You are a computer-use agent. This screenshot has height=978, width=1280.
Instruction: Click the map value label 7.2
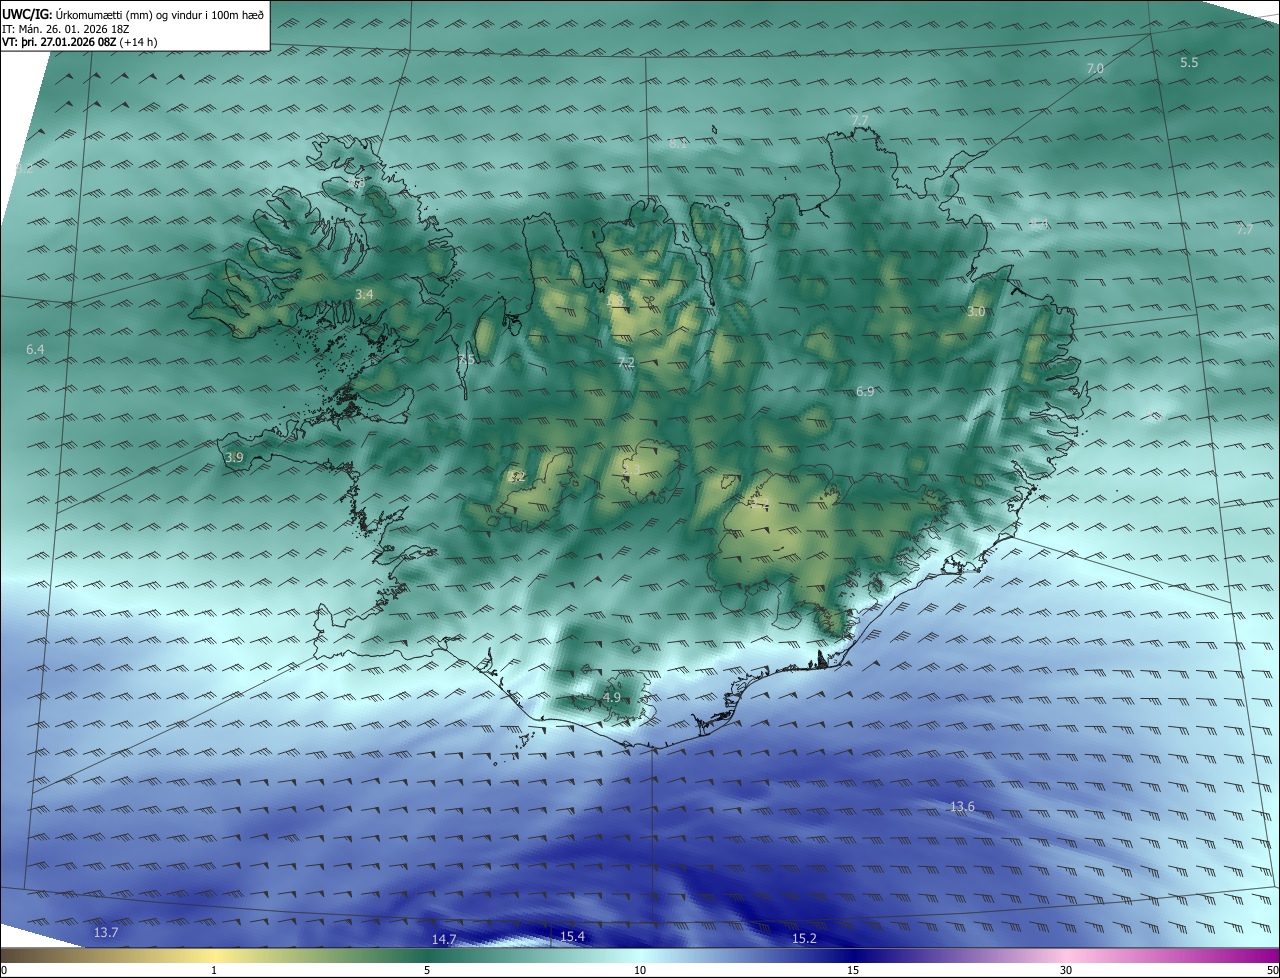[626, 362]
